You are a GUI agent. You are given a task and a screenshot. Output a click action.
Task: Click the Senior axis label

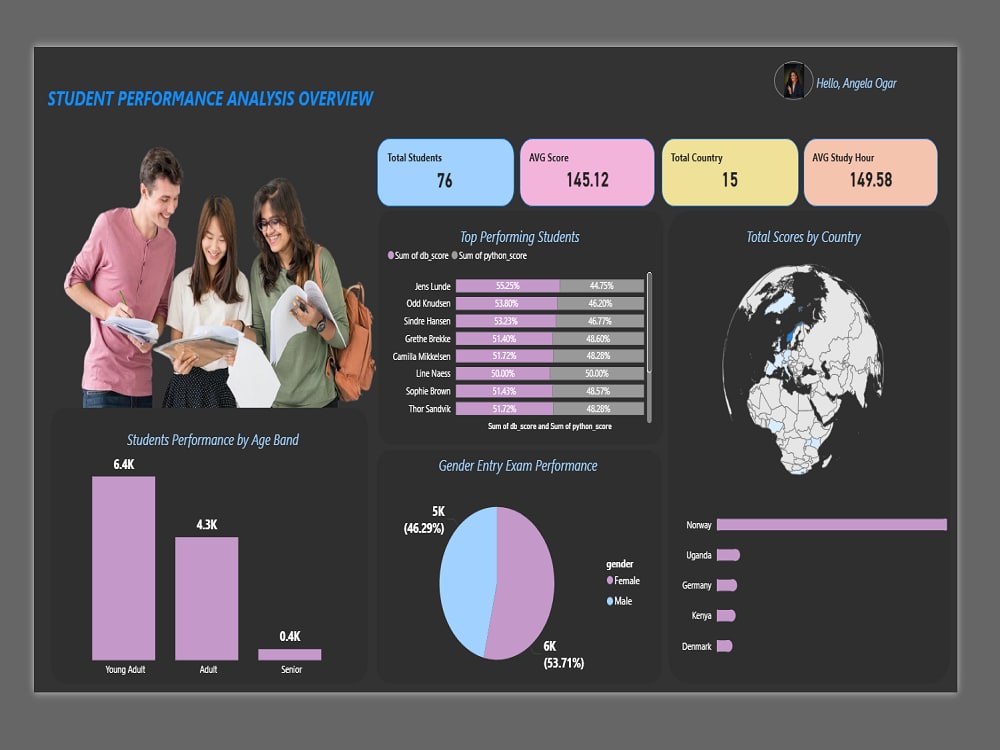point(291,670)
